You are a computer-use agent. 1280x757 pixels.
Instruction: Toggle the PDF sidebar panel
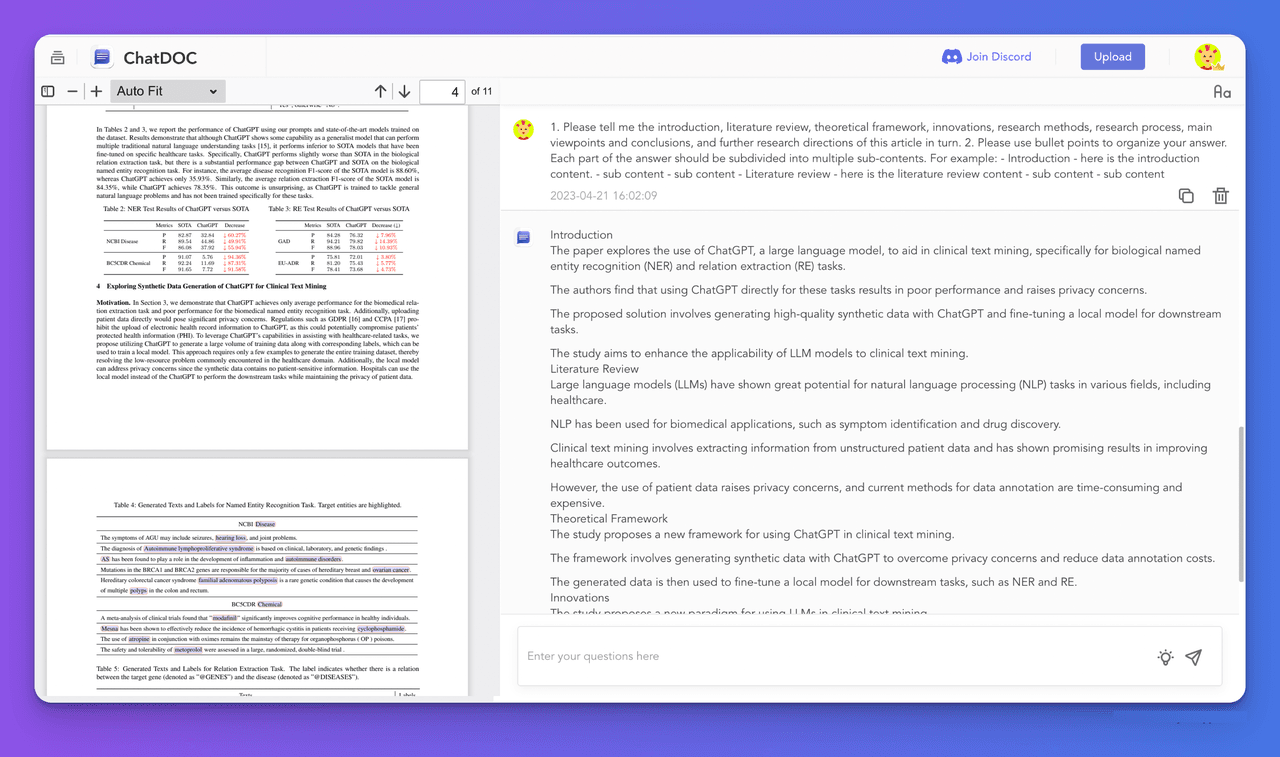click(x=48, y=91)
